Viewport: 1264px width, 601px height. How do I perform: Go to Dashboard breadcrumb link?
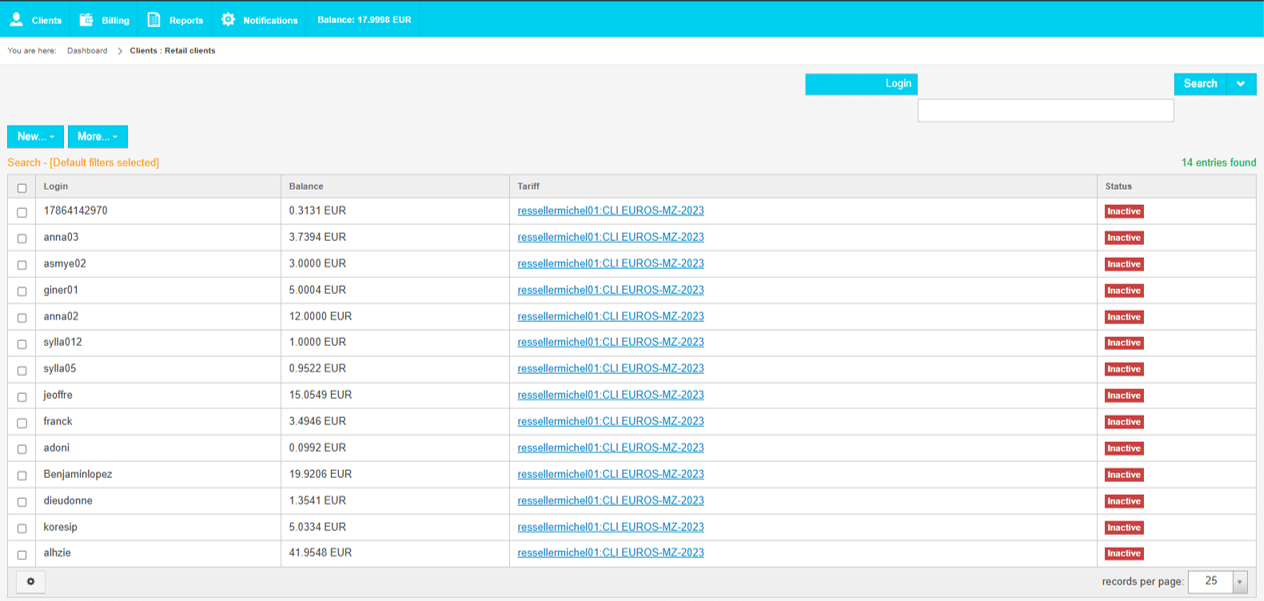pos(87,51)
